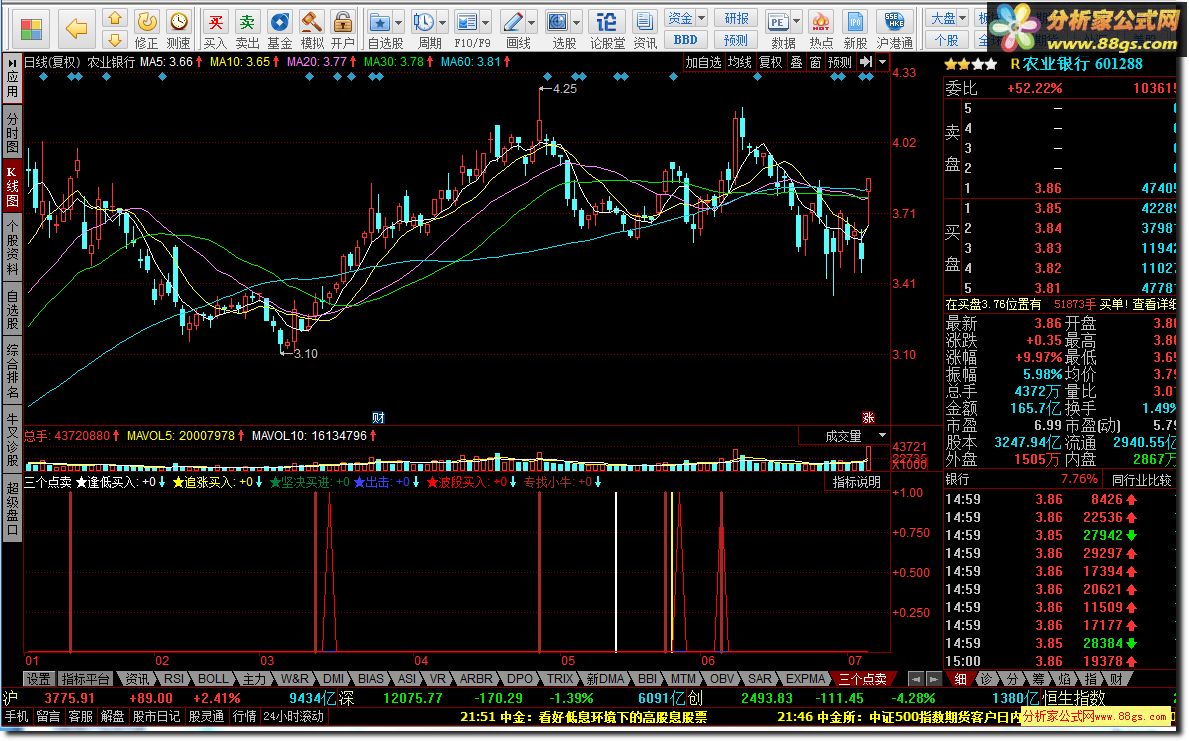Open the 修正 correction tool
The image size is (1189, 741).
point(147,30)
